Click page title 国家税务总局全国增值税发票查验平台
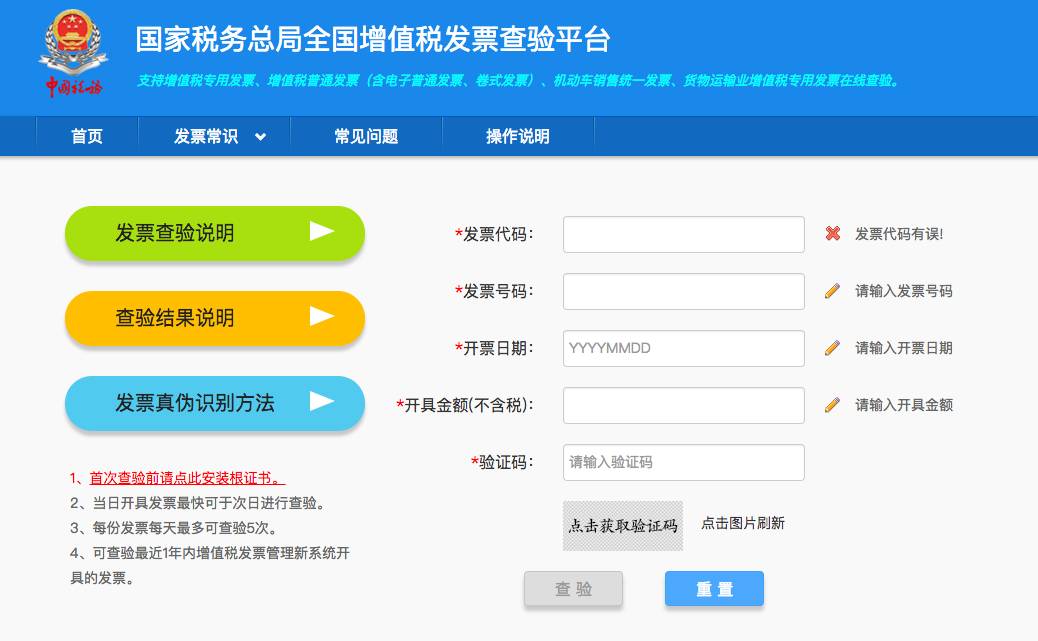 click(x=373, y=39)
